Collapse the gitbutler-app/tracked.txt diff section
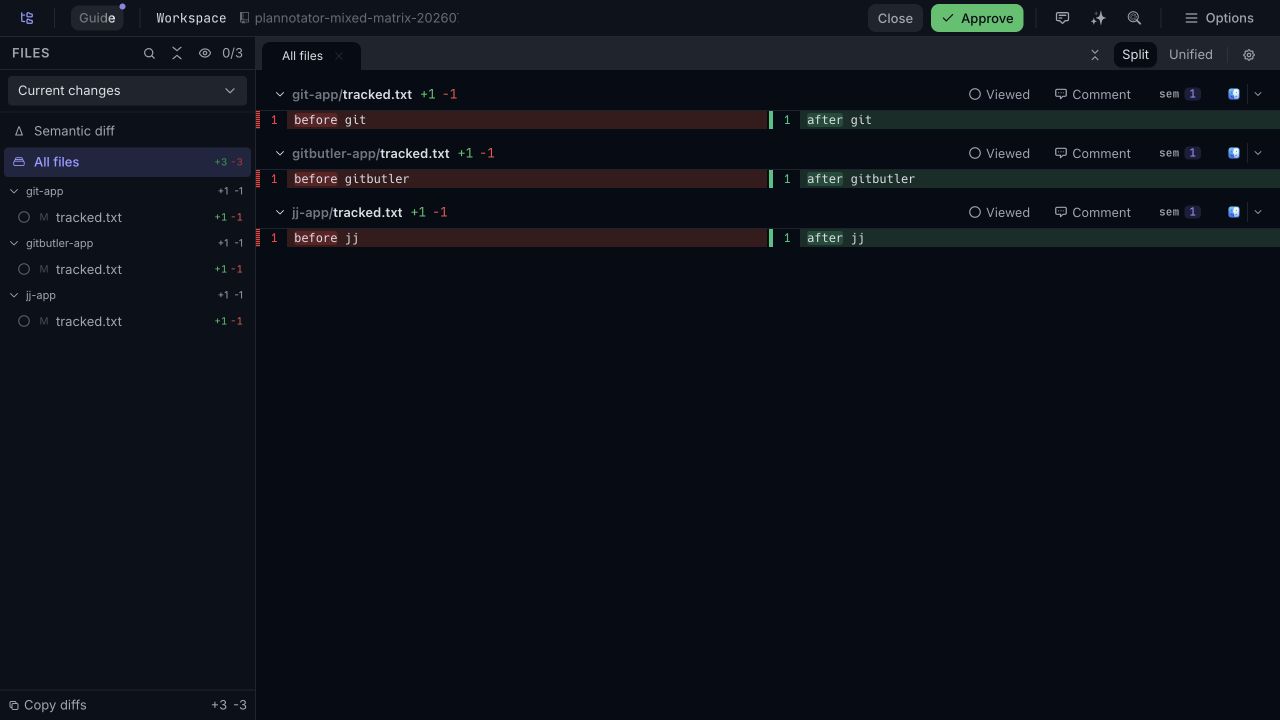The width and height of the screenshot is (1280, 720). click(x=280, y=153)
